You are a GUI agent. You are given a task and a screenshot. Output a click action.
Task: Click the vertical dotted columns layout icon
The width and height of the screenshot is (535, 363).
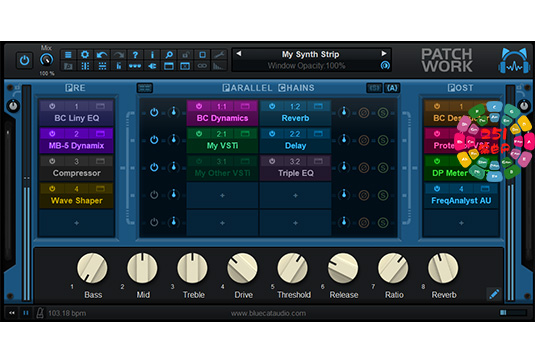point(85,66)
